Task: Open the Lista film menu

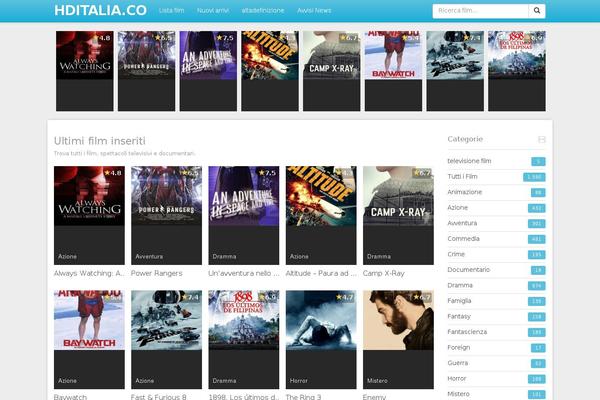Action: 171,11
